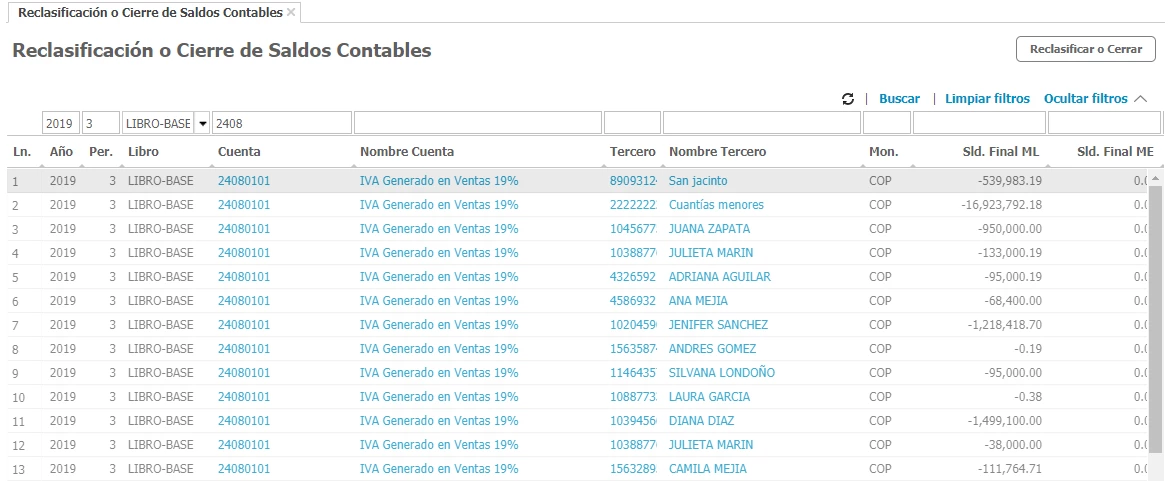The height and width of the screenshot is (481, 1174).
Task: Open the LIBRO-BASE dropdown arrow
Action: [202, 124]
